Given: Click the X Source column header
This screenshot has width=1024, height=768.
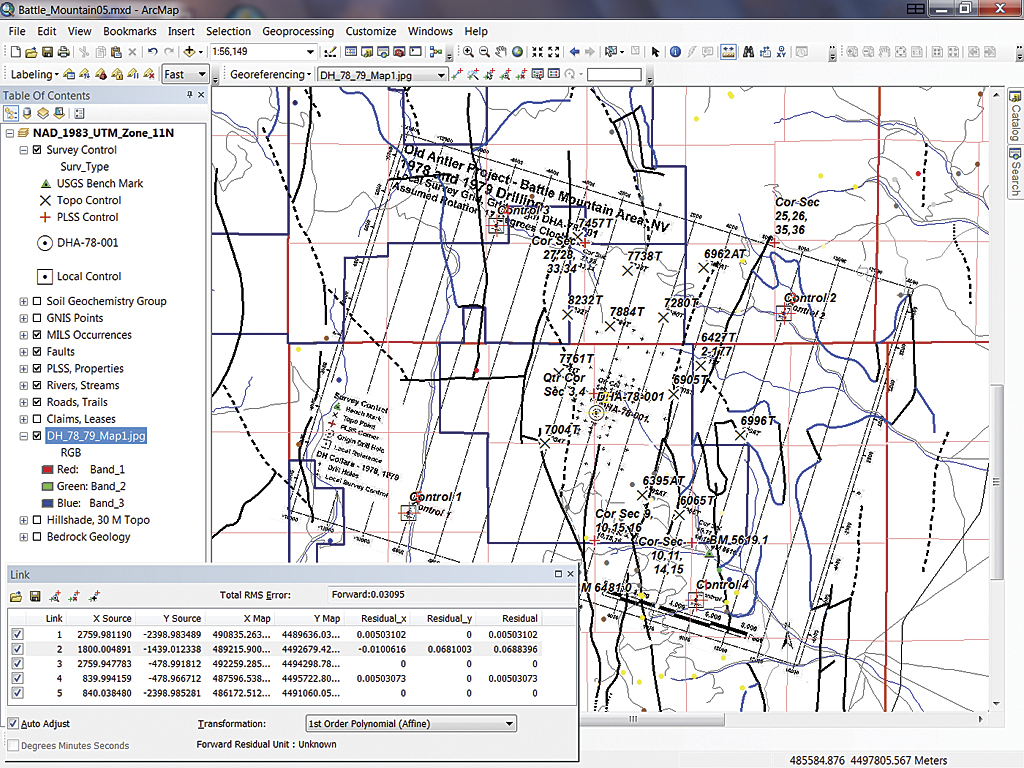Looking at the screenshot, I should click(x=101, y=618).
